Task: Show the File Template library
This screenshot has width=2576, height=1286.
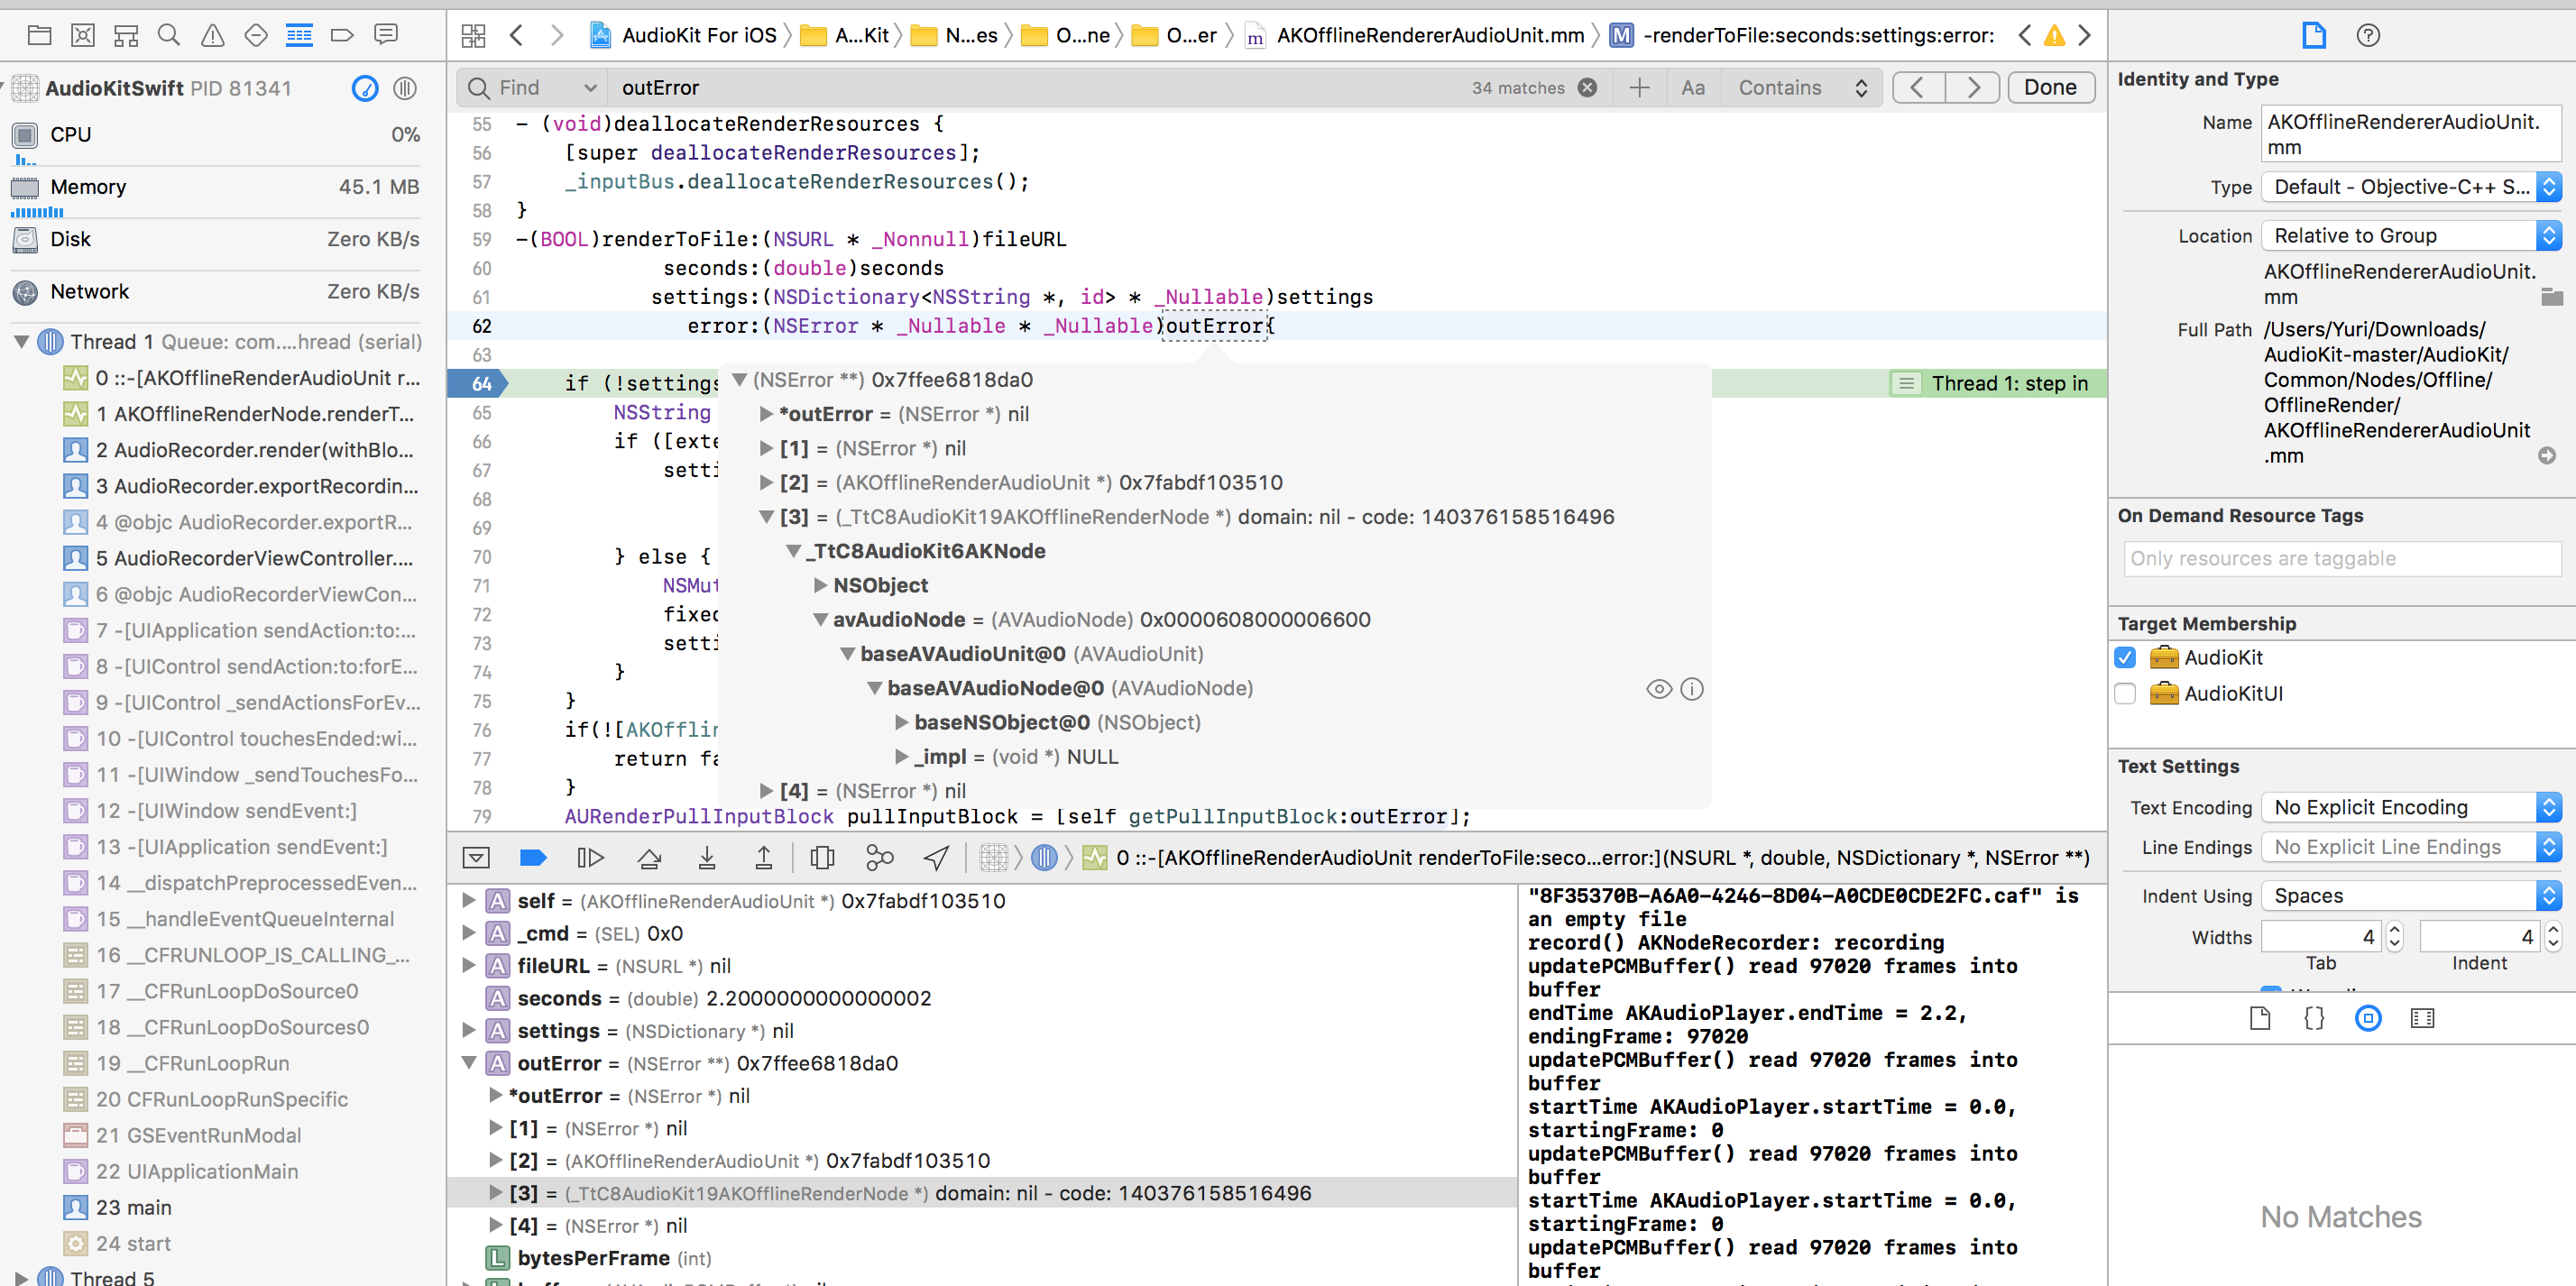Action: coord(2260,1018)
